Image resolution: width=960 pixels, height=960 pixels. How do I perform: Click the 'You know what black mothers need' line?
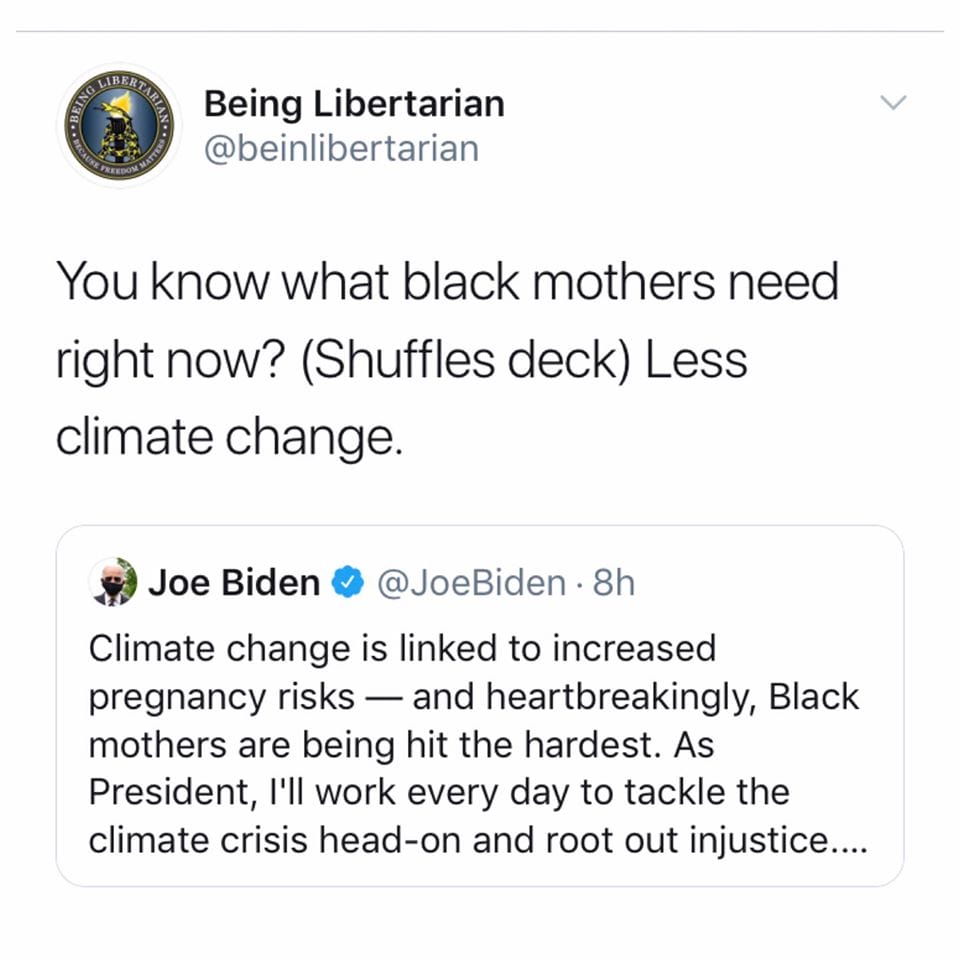click(447, 282)
